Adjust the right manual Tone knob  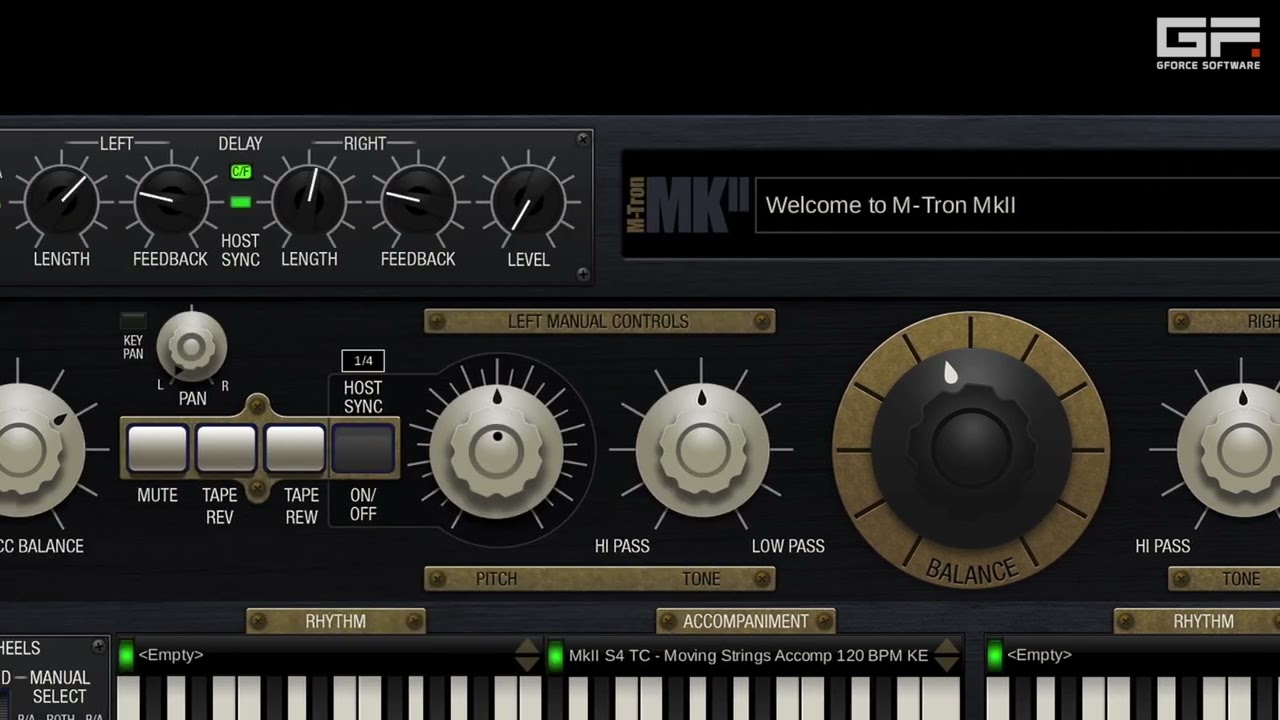[1242, 450]
